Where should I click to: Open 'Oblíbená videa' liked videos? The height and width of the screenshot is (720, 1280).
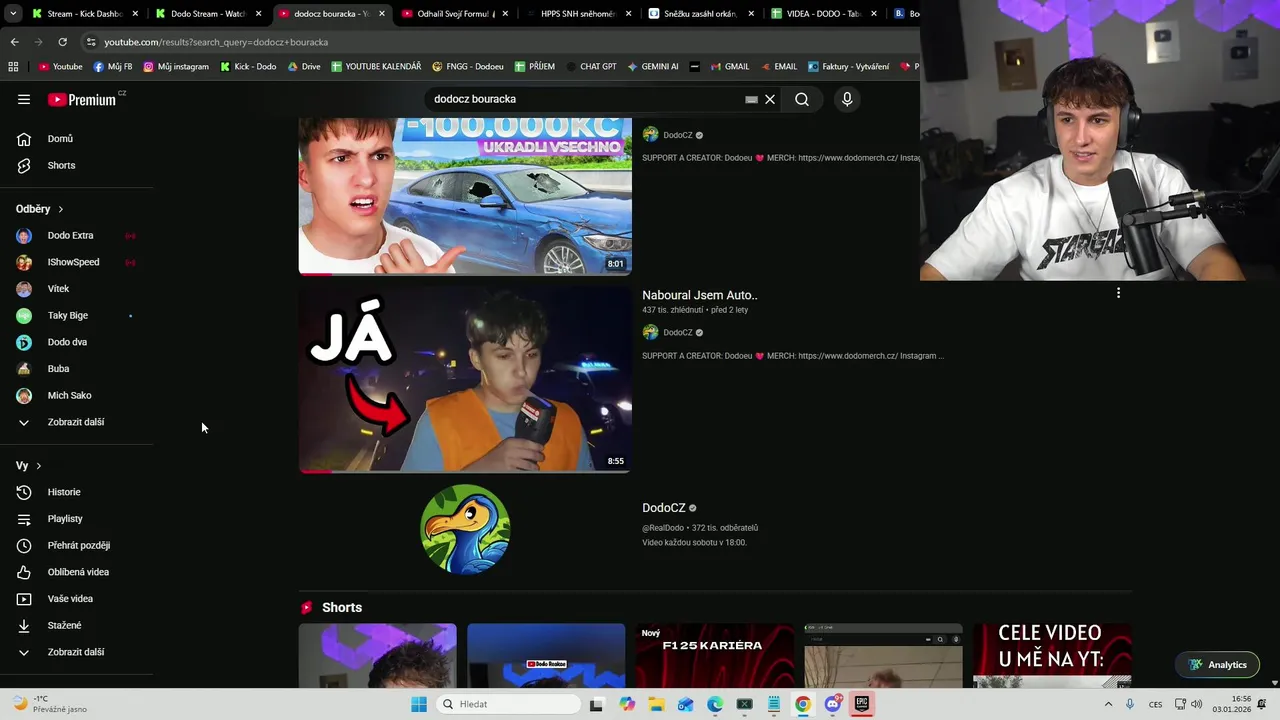point(76,572)
